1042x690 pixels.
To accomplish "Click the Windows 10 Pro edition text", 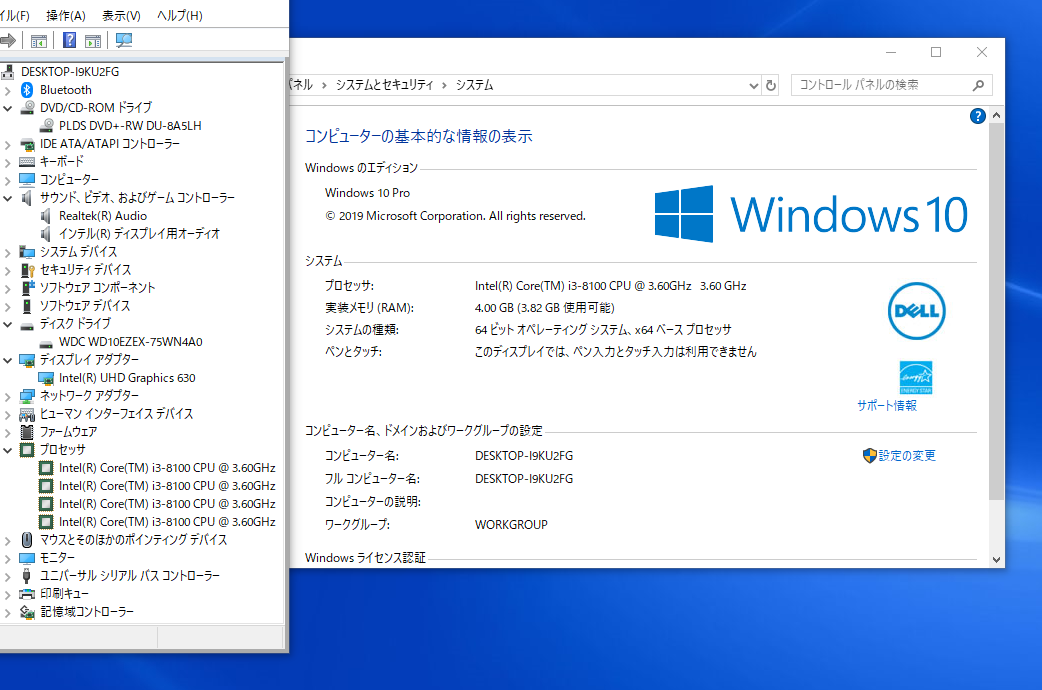I will click(367, 193).
